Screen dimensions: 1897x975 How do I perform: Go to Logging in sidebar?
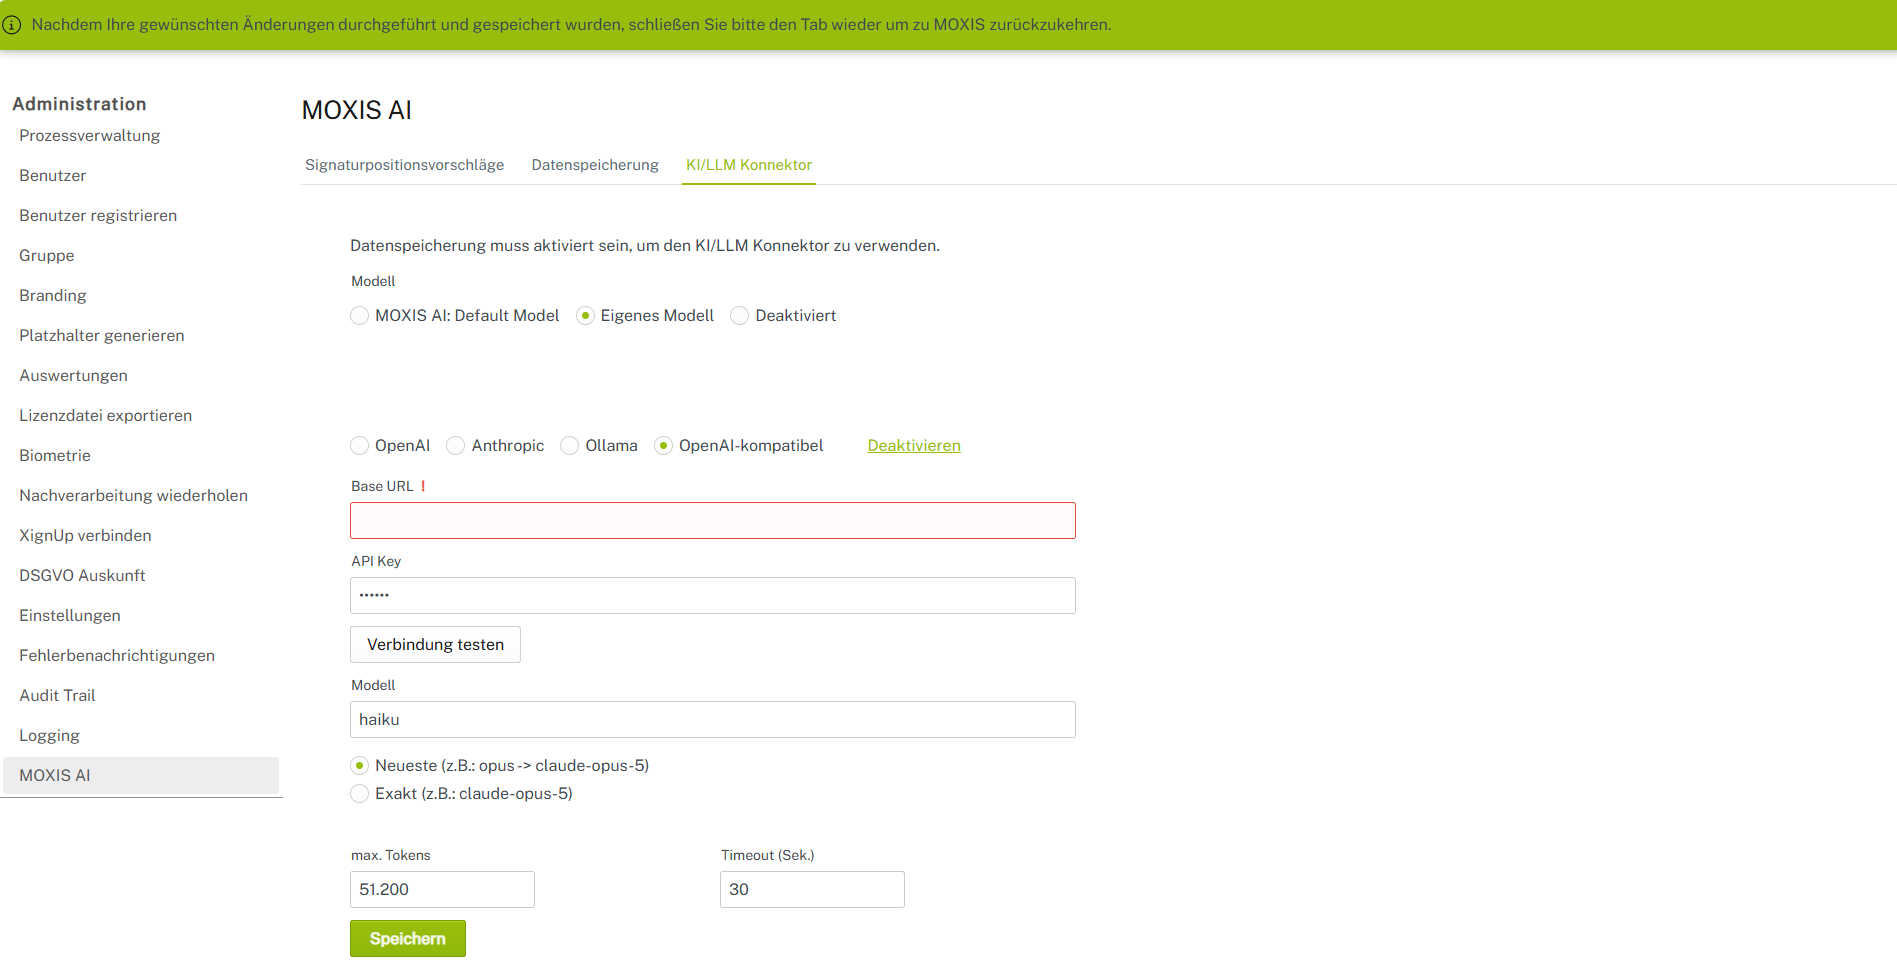click(50, 736)
